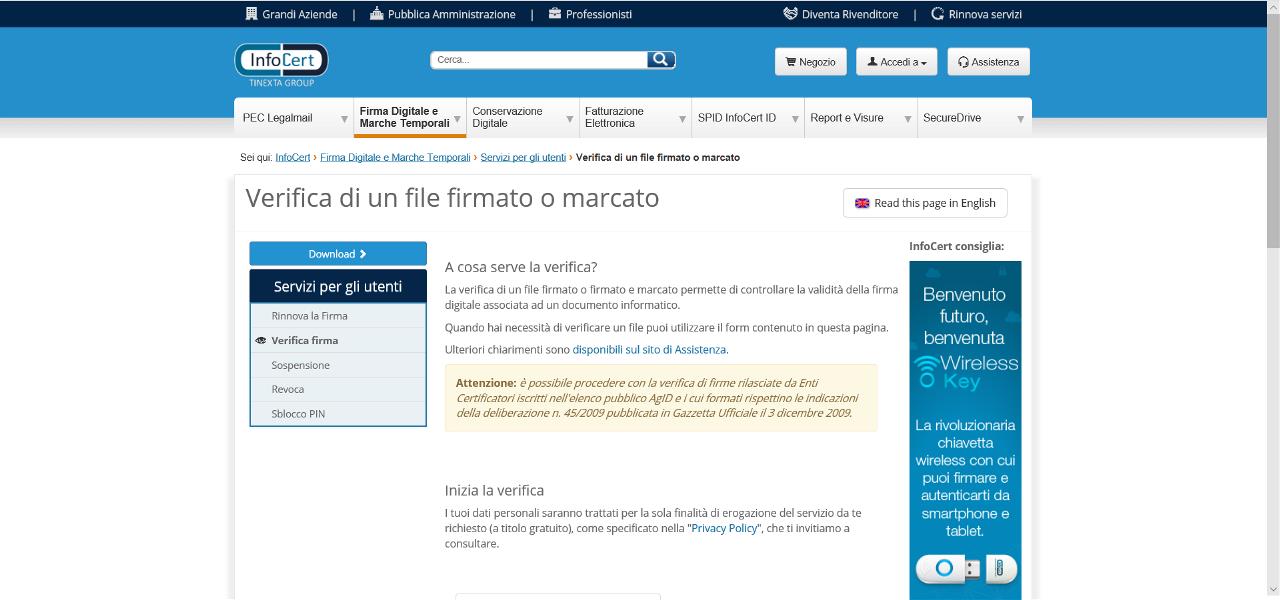Open the Privacy Policy link
The image size is (1280, 600).
pos(726,528)
